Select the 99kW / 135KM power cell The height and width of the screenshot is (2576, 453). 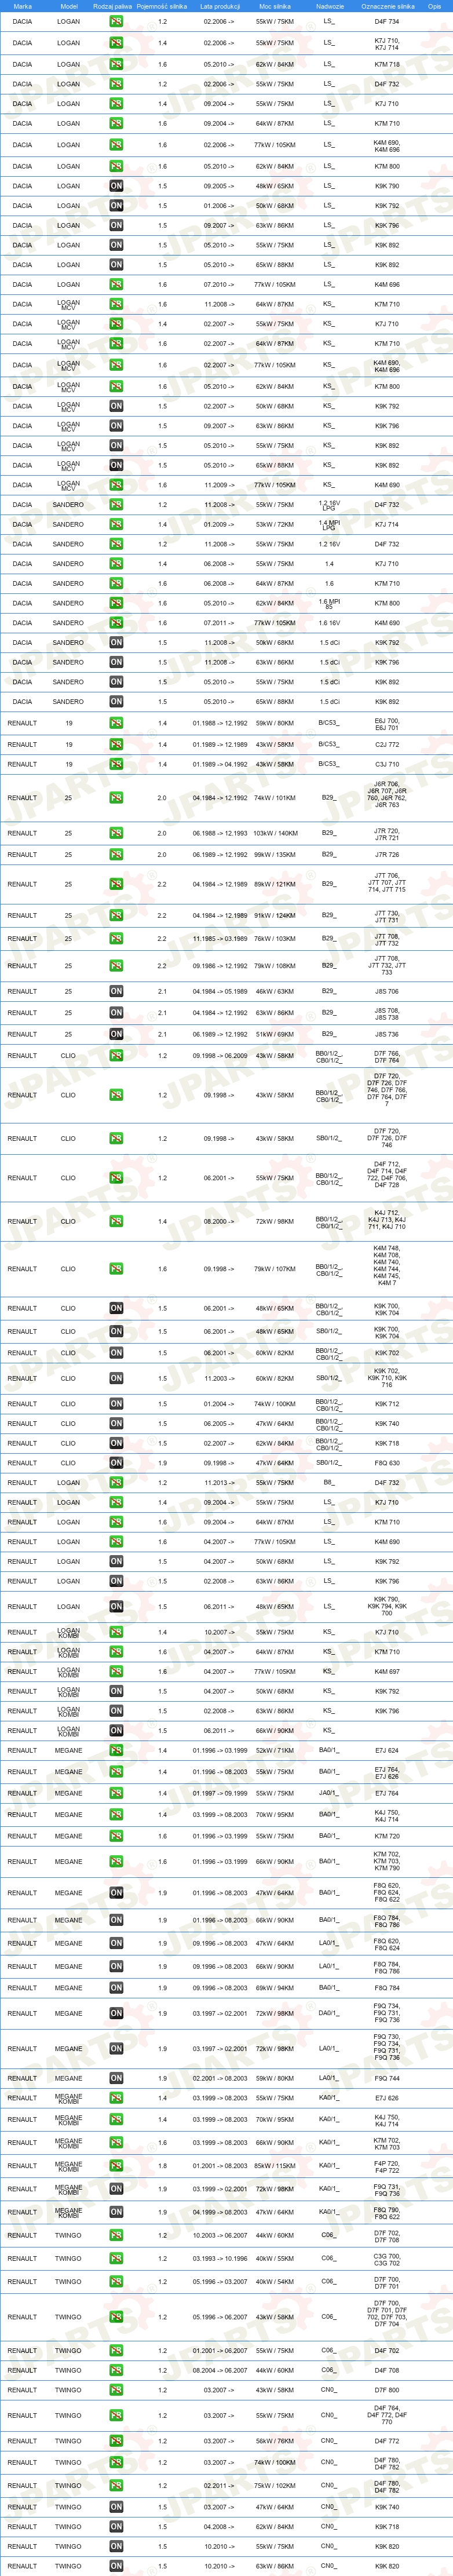[275, 855]
